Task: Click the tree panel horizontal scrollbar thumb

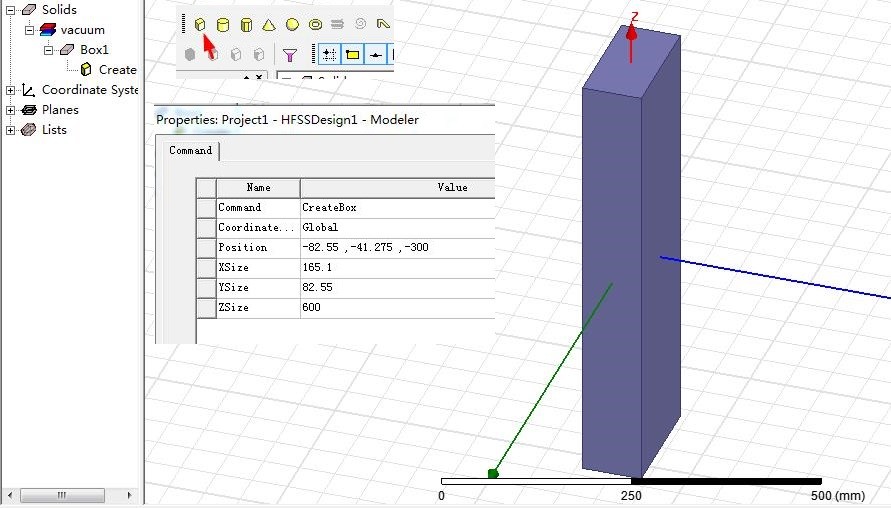Action: (63, 495)
